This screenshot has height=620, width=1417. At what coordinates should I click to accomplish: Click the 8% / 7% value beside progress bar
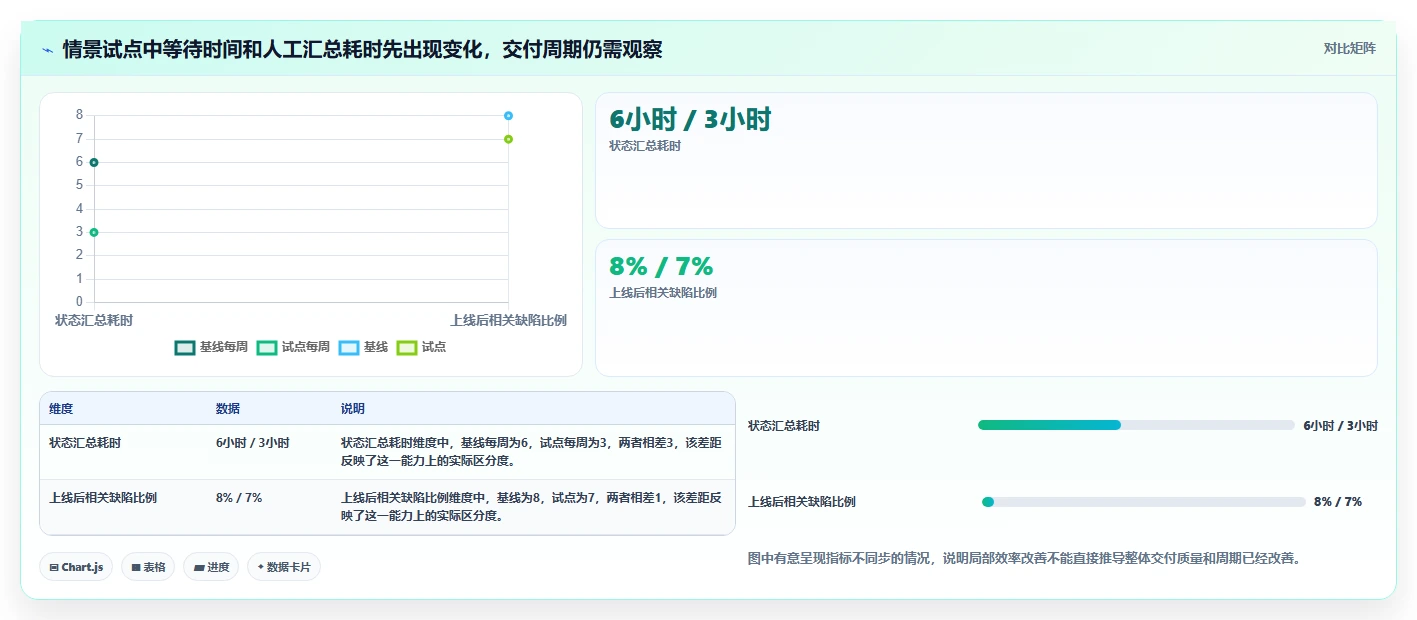coord(1338,502)
